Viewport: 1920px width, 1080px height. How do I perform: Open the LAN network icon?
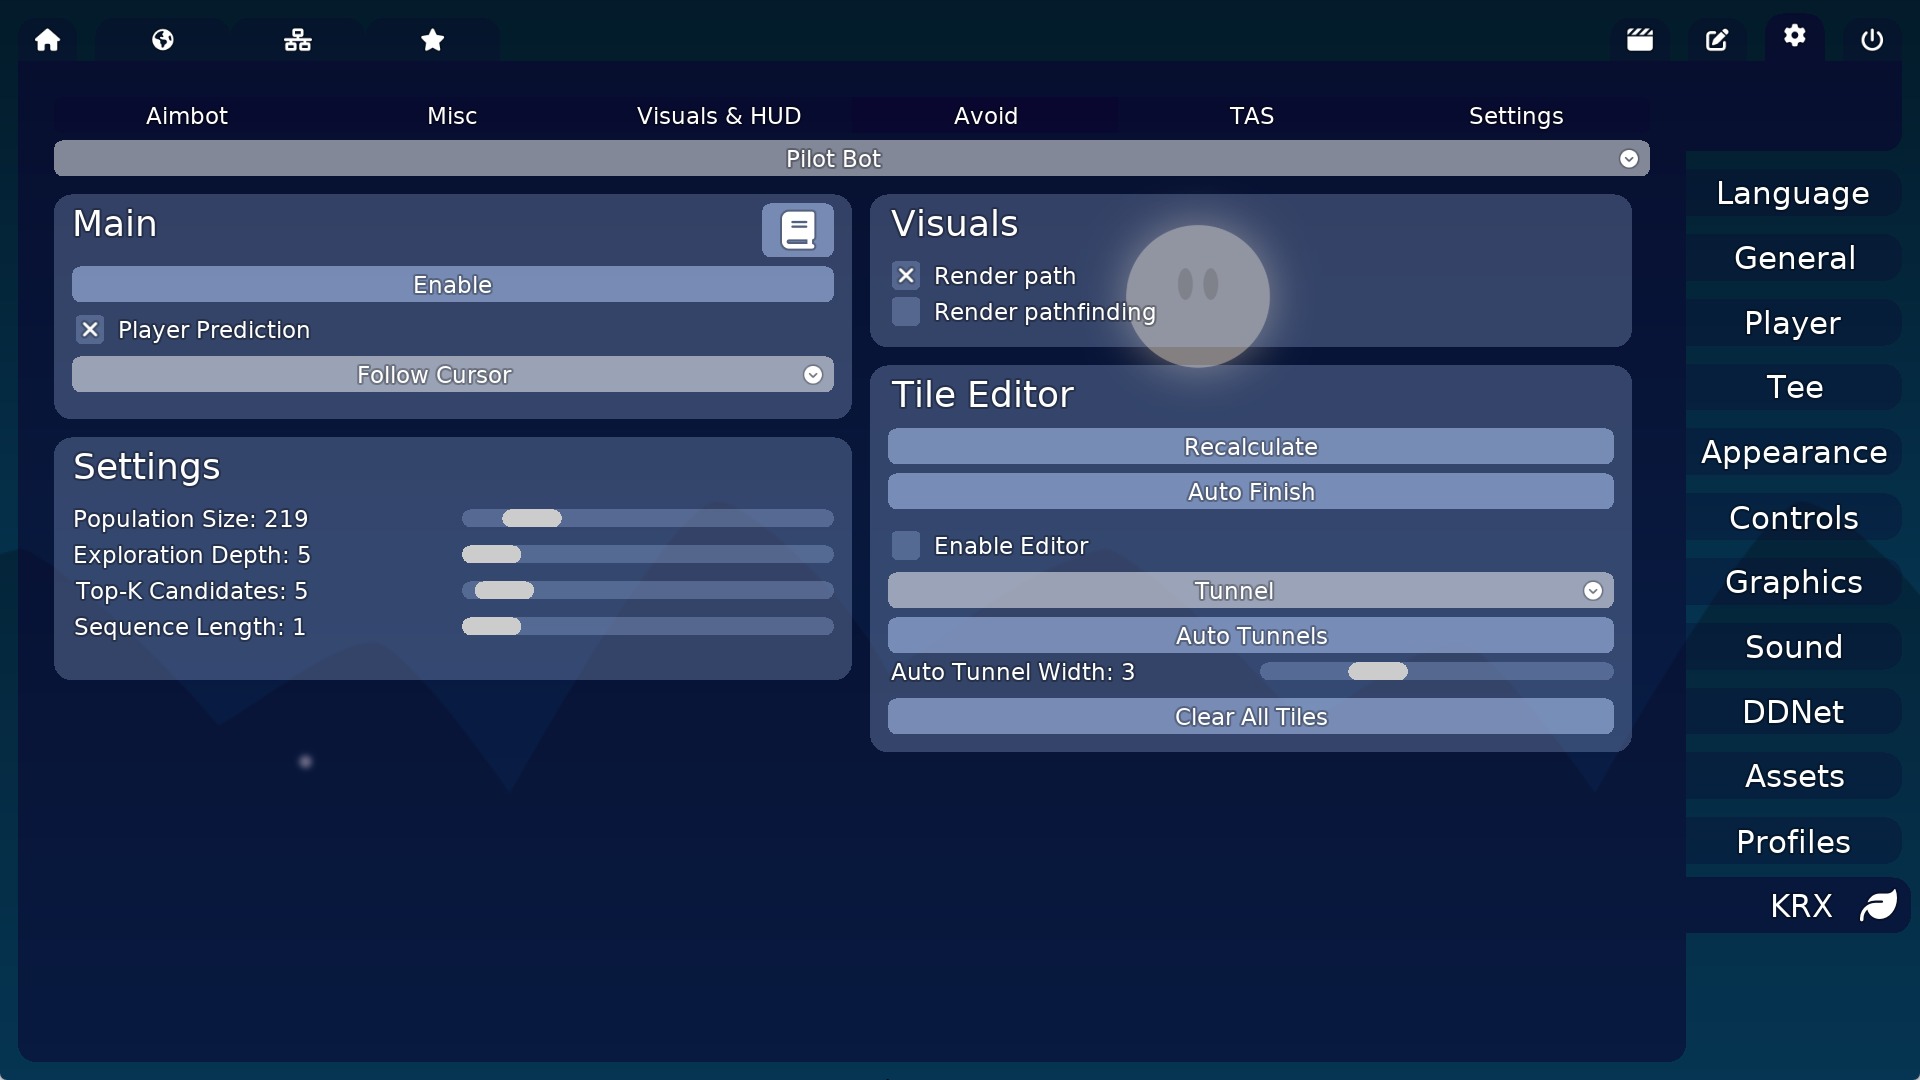pyautogui.click(x=297, y=40)
